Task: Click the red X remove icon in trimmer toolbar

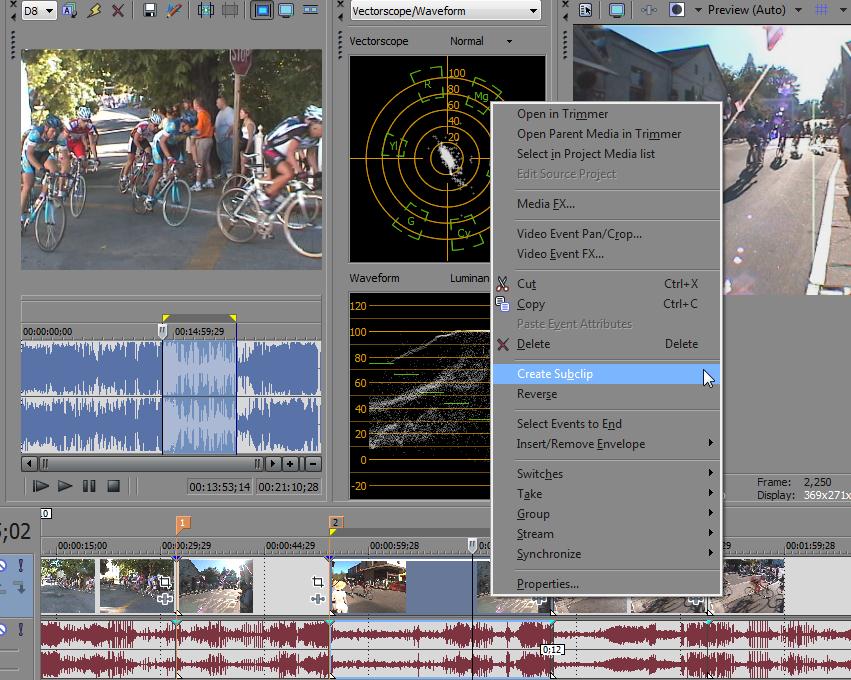Action: click(118, 10)
